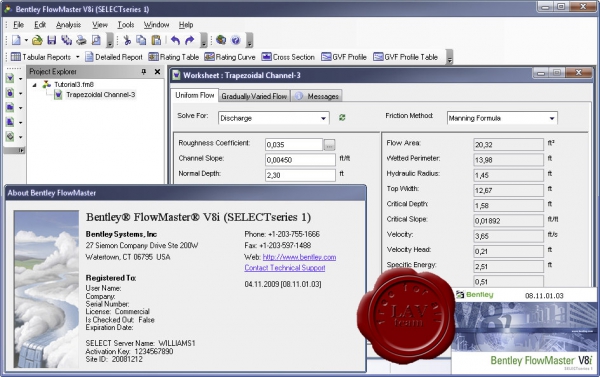Screen dimensions: 600x377
Task: Open the View menu
Action: tap(99, 25)
